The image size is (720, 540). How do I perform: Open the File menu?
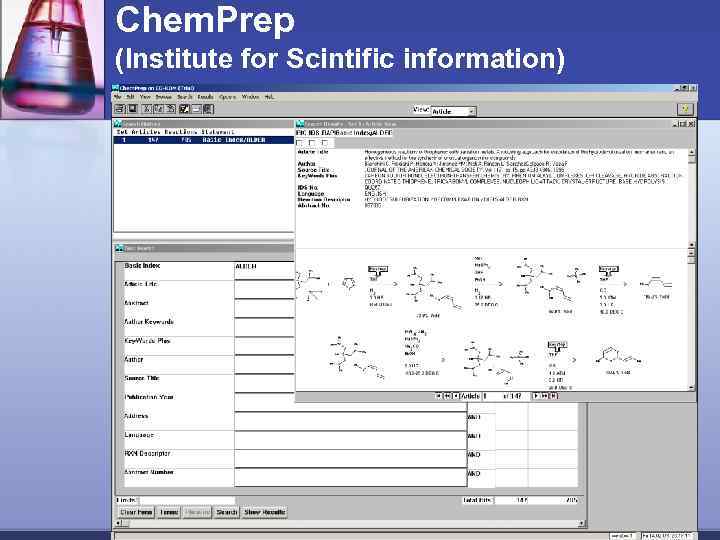[x=118, y=97]
